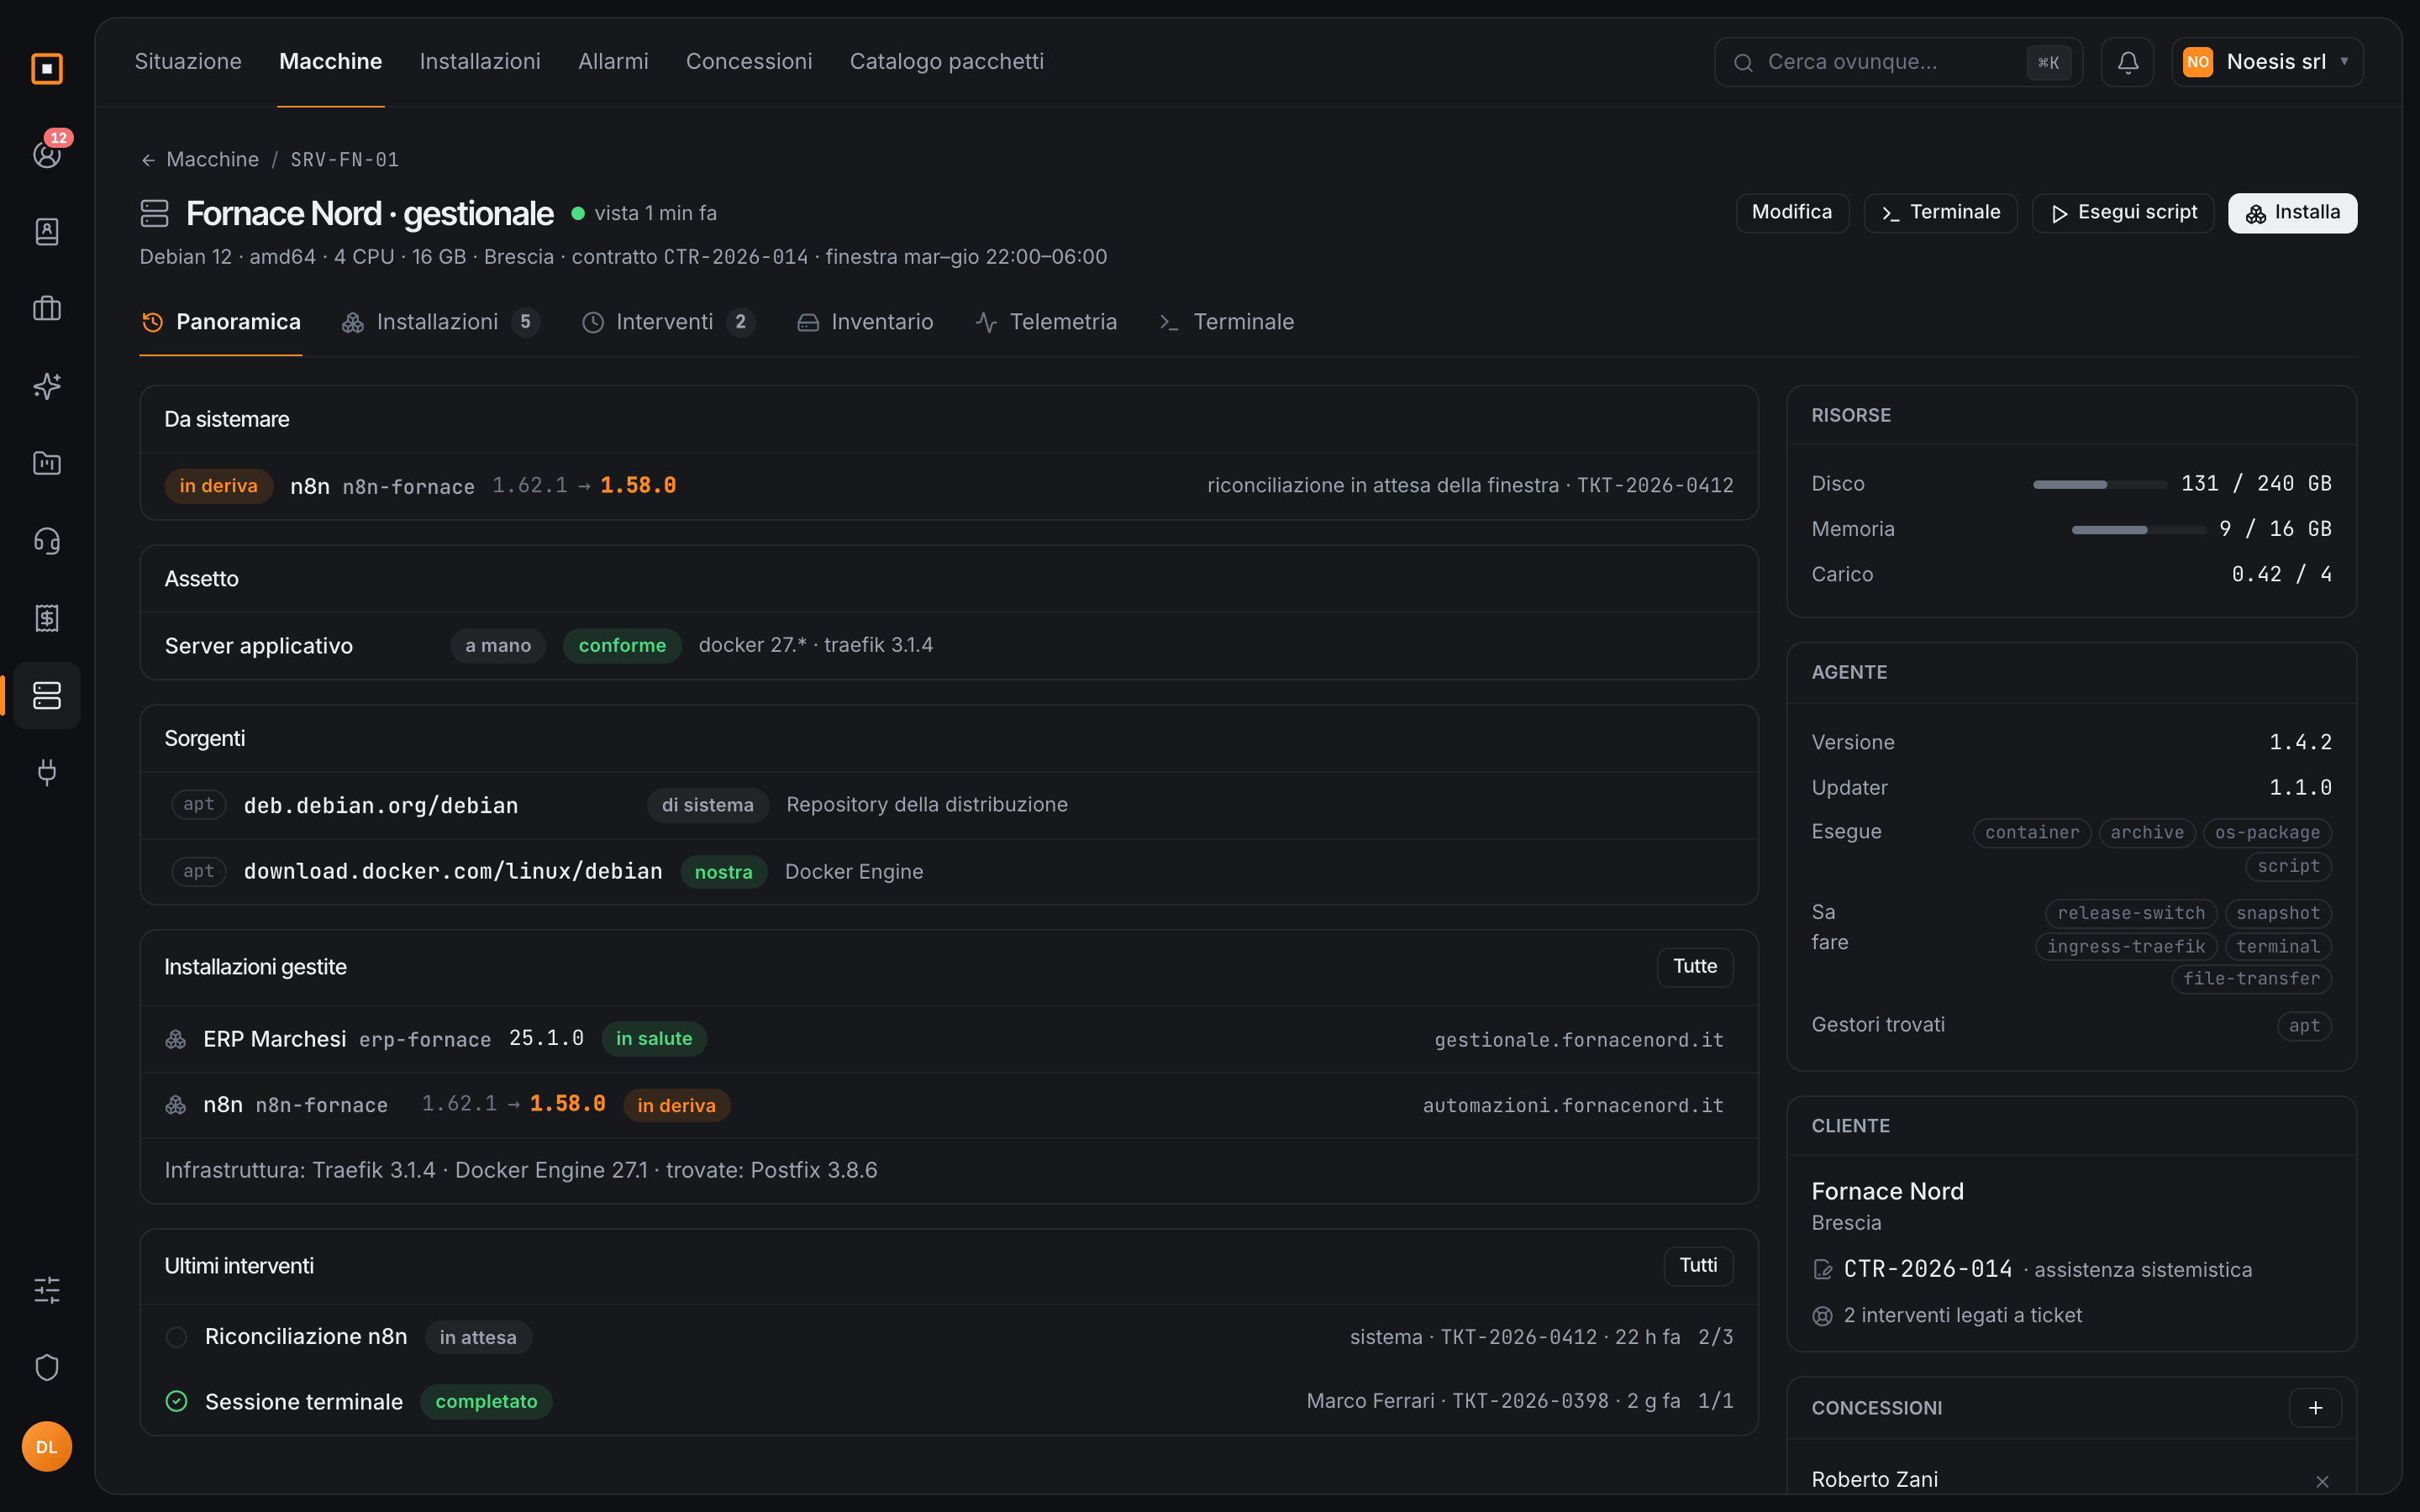The height and width of the screenshot is (1512, 2420).
Task: Click the DL user avatar
Action: point(47,1447)
